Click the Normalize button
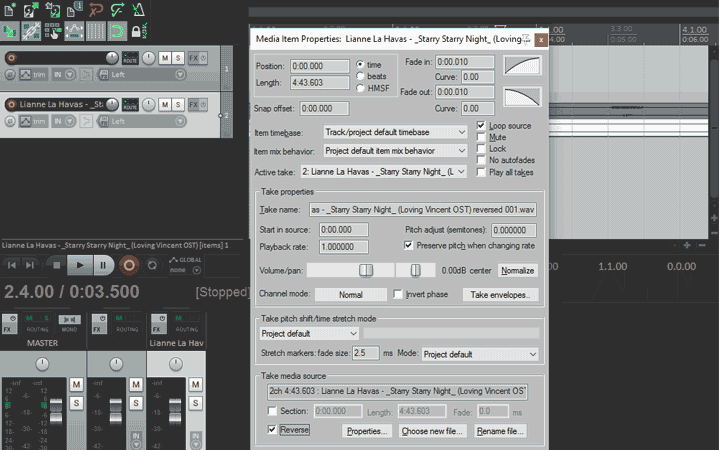This screenshot has width=720, height=450. (x=518, y=270)
